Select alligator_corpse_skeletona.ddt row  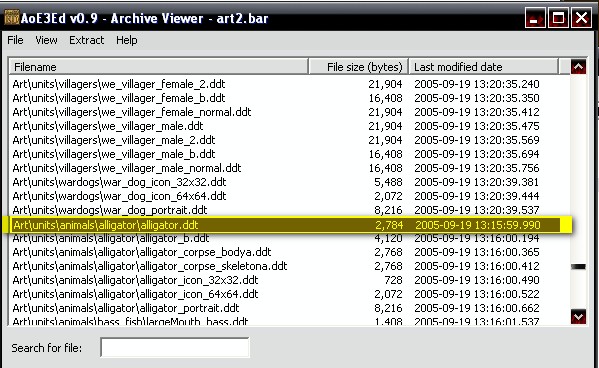pyautogui.click(x=289, y=266)
